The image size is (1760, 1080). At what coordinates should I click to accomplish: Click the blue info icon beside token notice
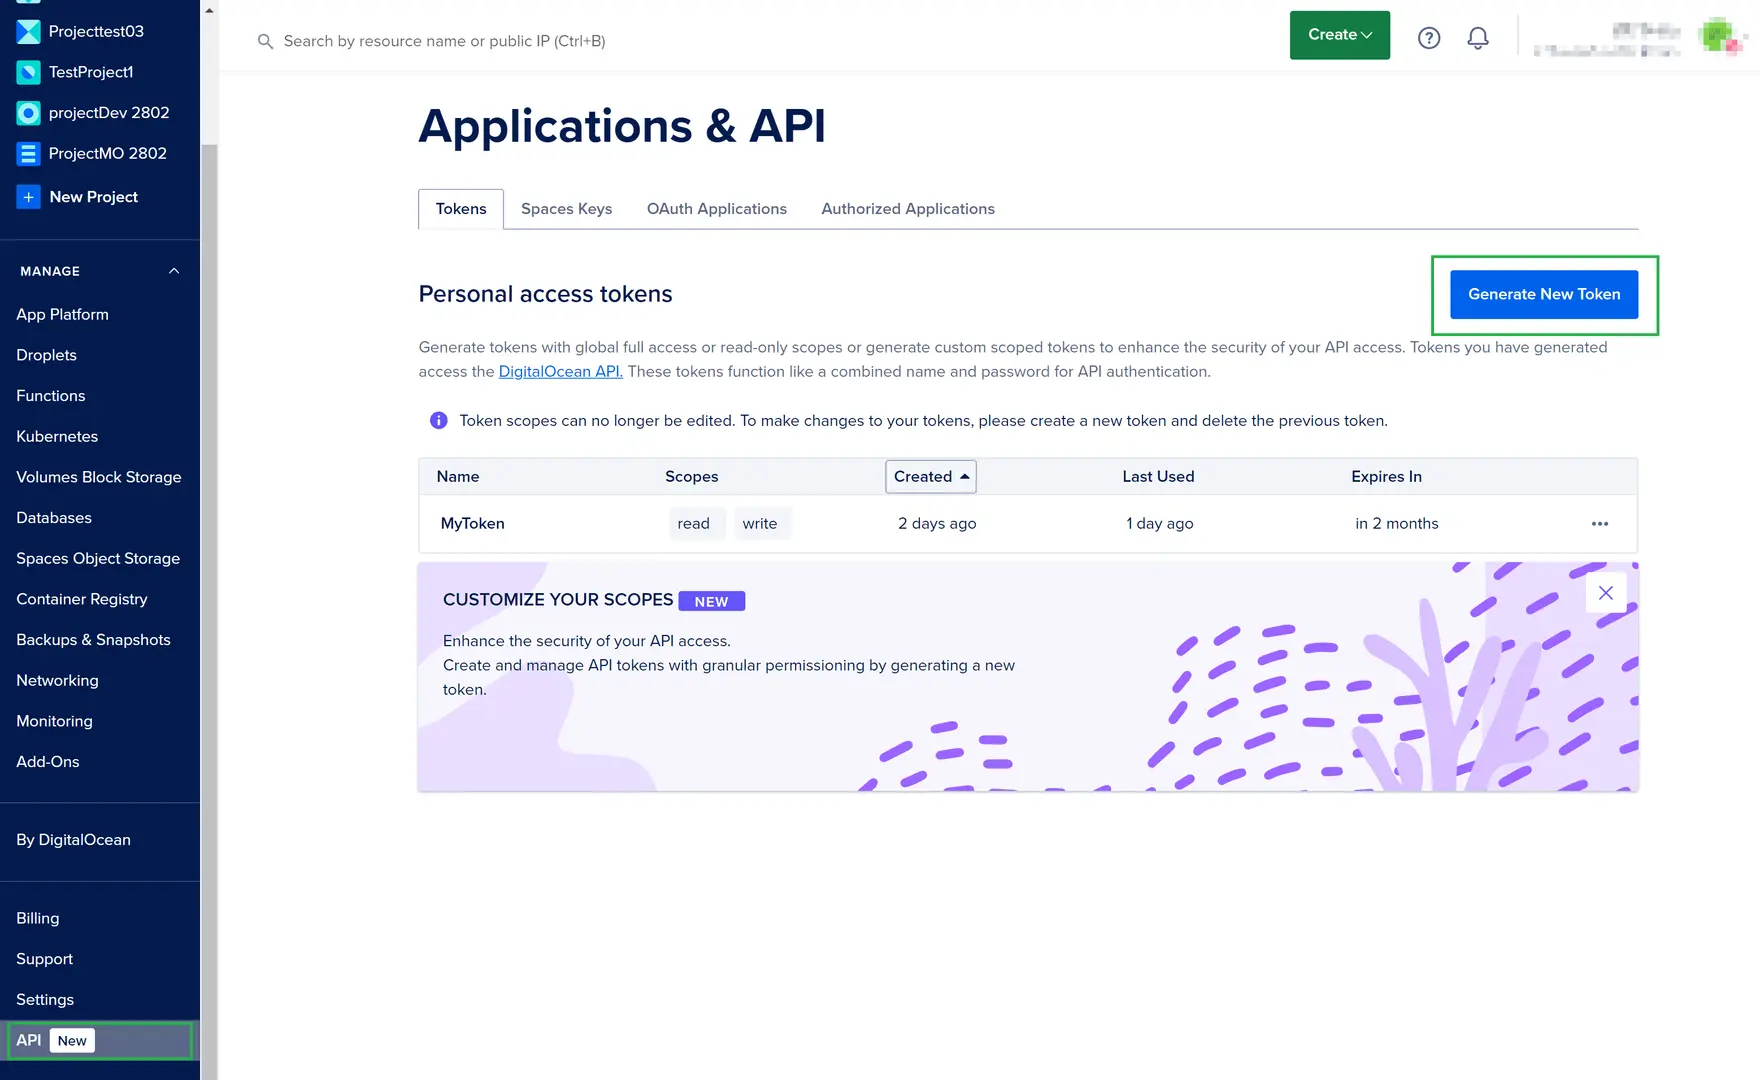tap(438, 421)
